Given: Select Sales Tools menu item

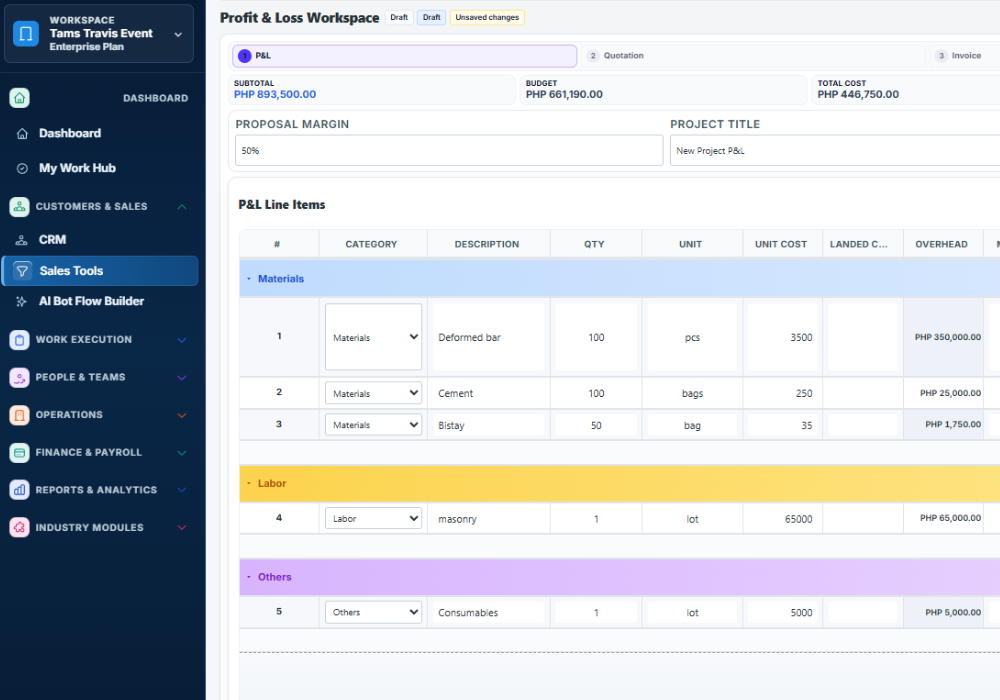Looking at the screenshot, I should [100, 271].
